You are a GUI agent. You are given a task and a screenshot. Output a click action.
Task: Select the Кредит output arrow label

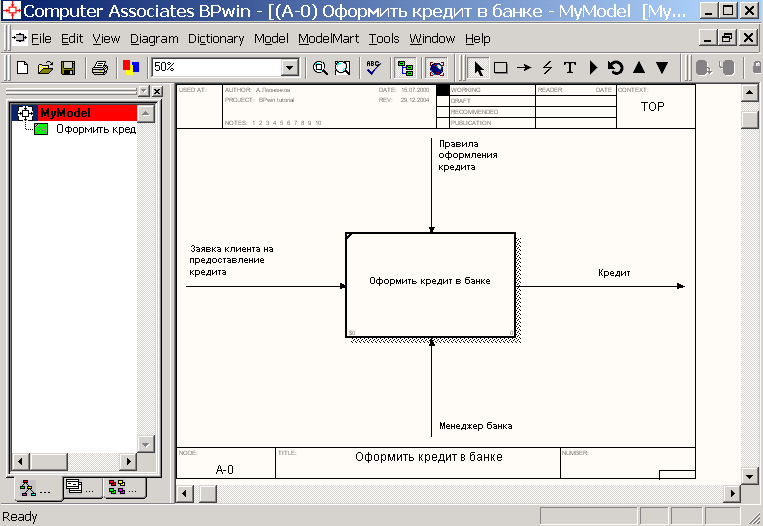tap(614, 273)
